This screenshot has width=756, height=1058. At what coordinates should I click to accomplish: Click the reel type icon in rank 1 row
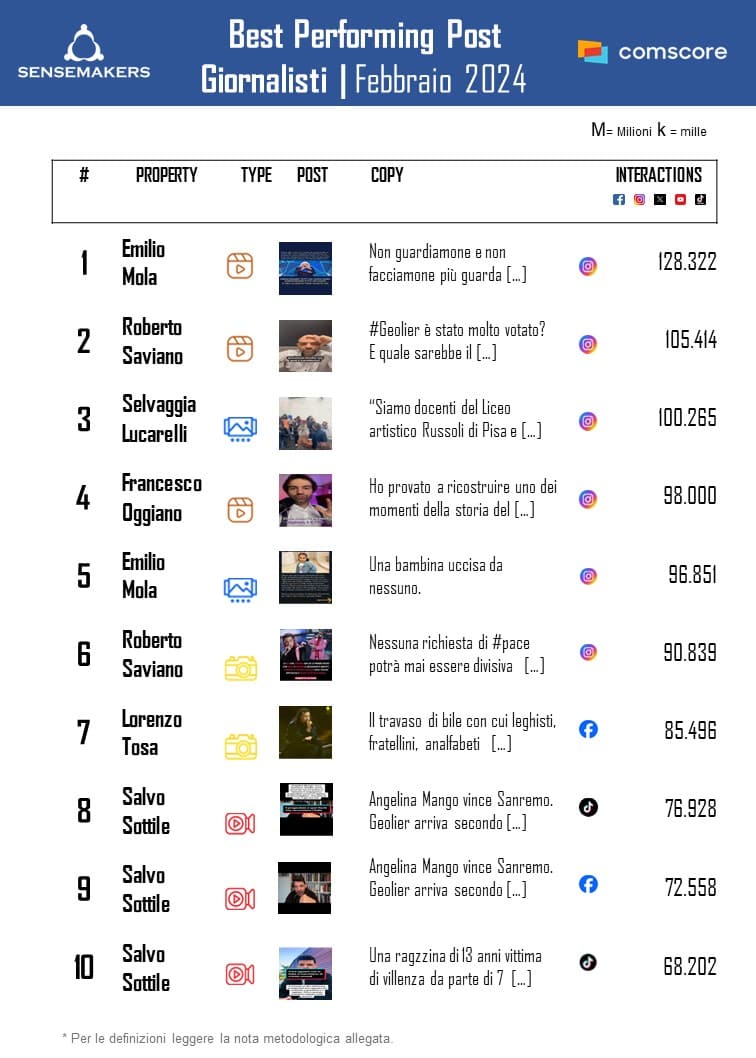240,266
